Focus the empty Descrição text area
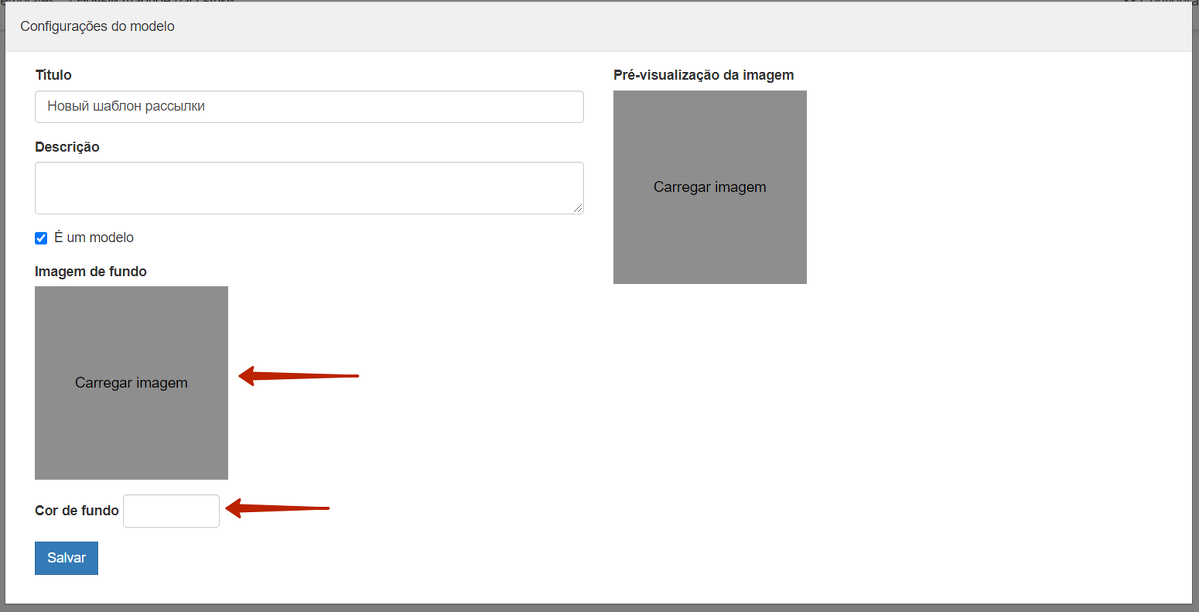 (x=308, y=187)
